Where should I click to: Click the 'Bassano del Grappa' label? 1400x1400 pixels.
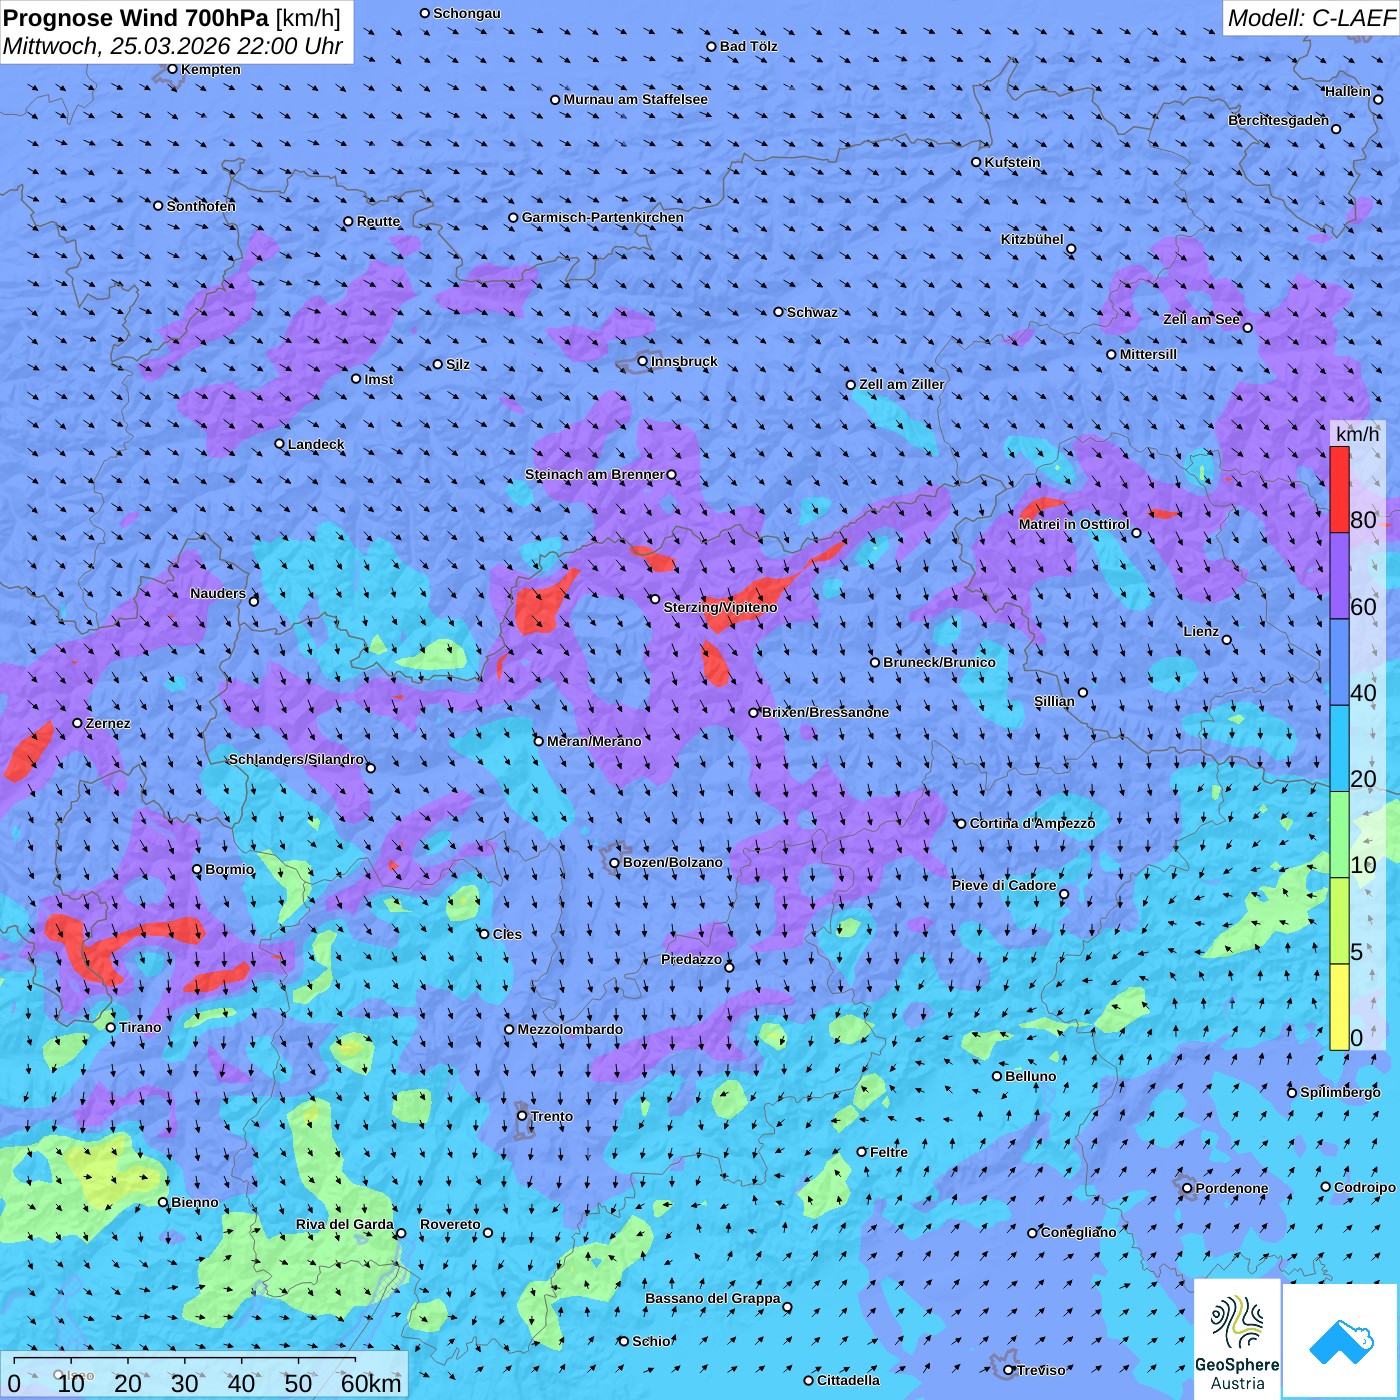click(x=713, y=1298)
